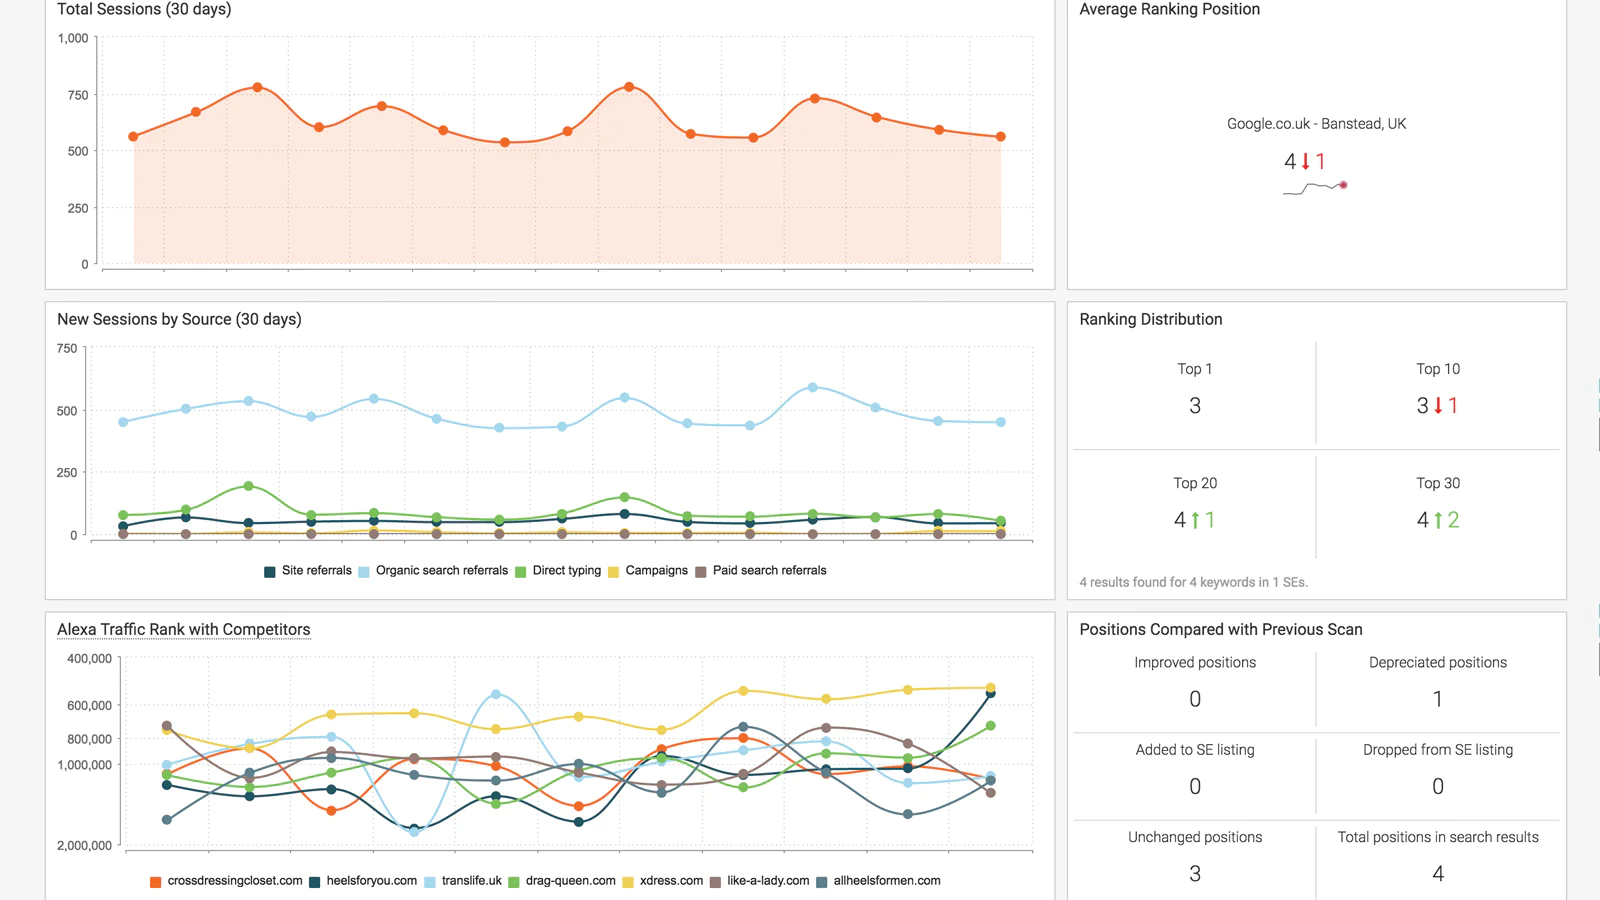Click the Paid search referrals legend swatch
The height and width of the screenshot is (900, 1600).
pos(701,572)
